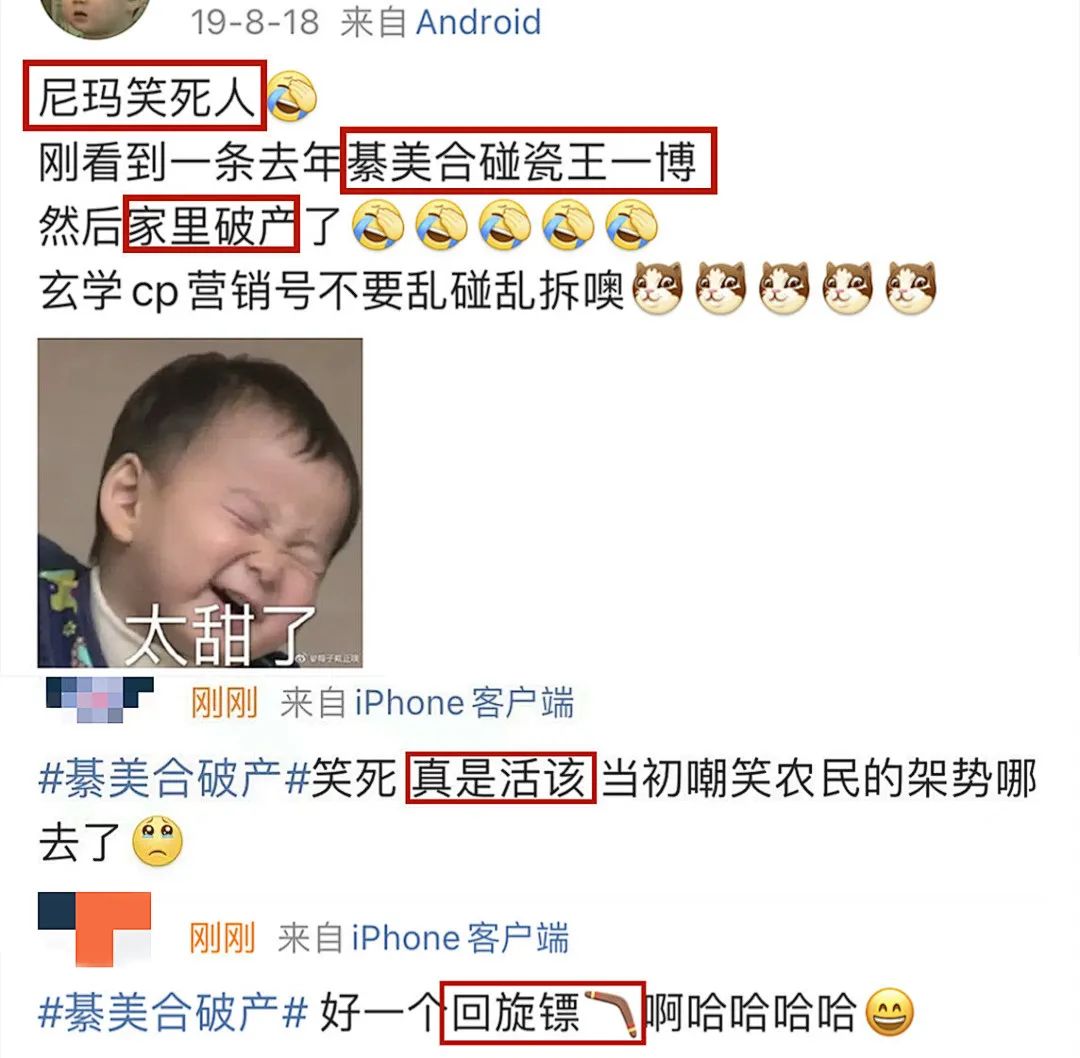Click the grinning emoji ending last post
This screenshot has width=1080, height=1058.
[x=889, y=1012]
